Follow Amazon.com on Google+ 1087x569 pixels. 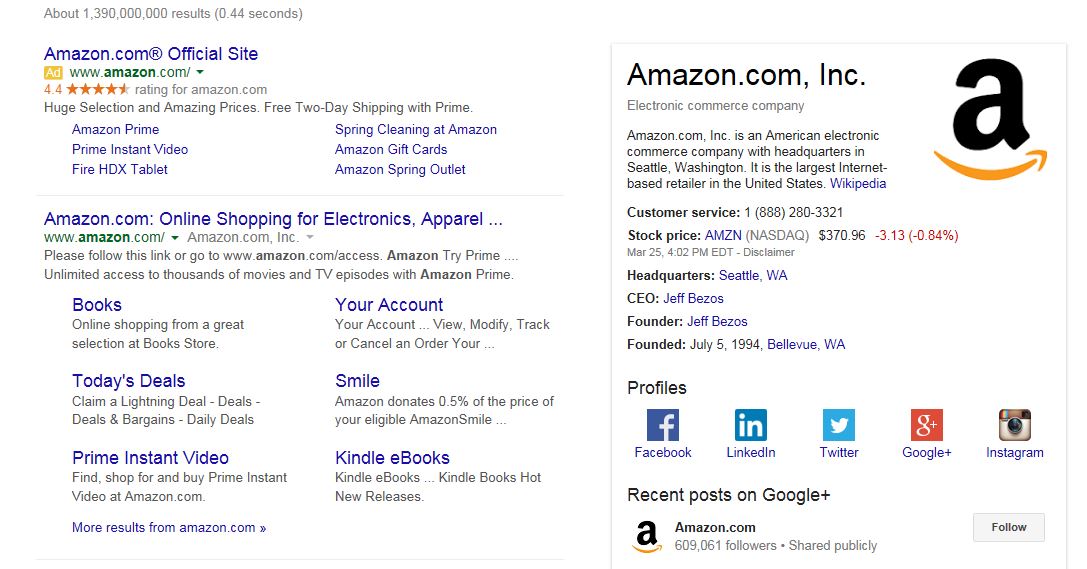[x=1009, y=527]
